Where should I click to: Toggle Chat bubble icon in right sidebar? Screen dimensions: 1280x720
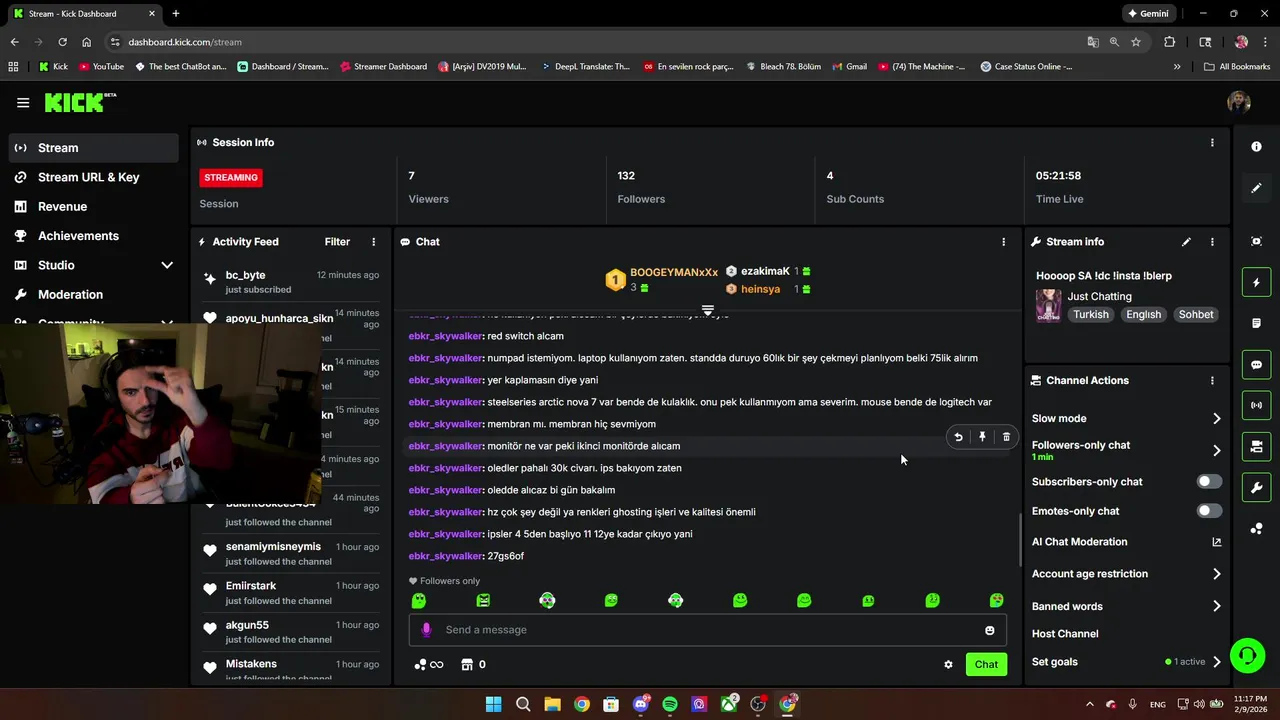tap(1257, 364)
